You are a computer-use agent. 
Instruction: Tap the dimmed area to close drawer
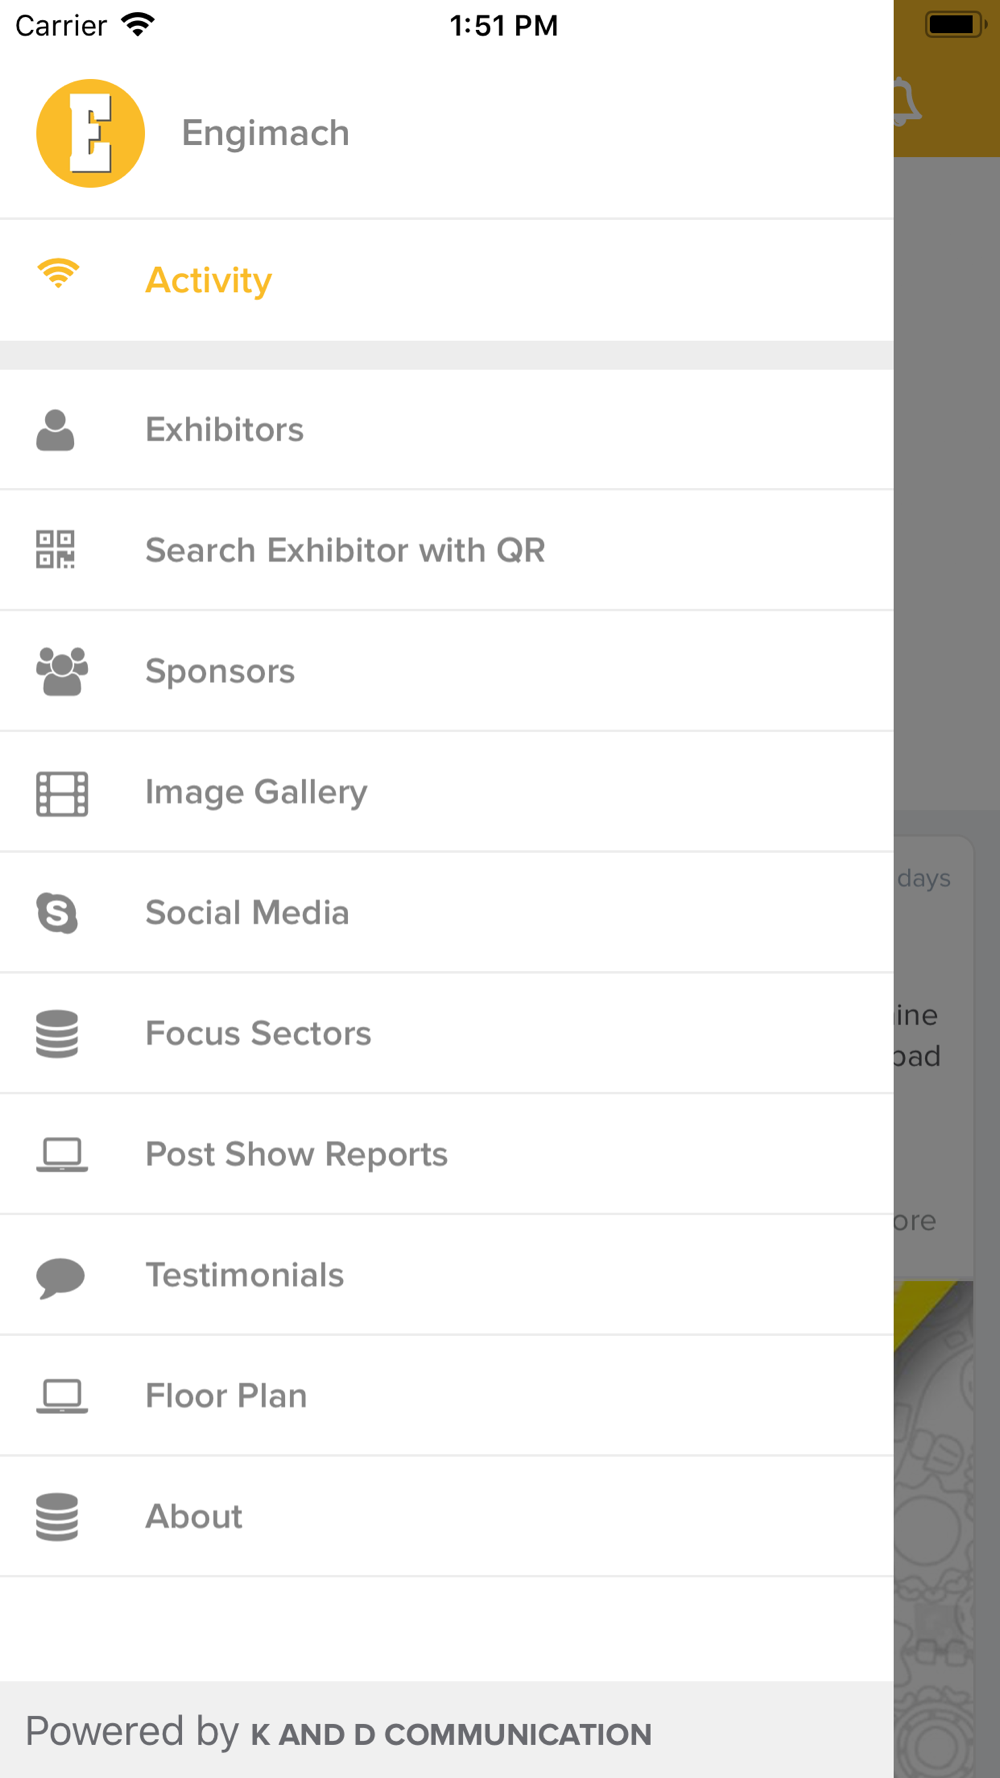tap(946, 500)
